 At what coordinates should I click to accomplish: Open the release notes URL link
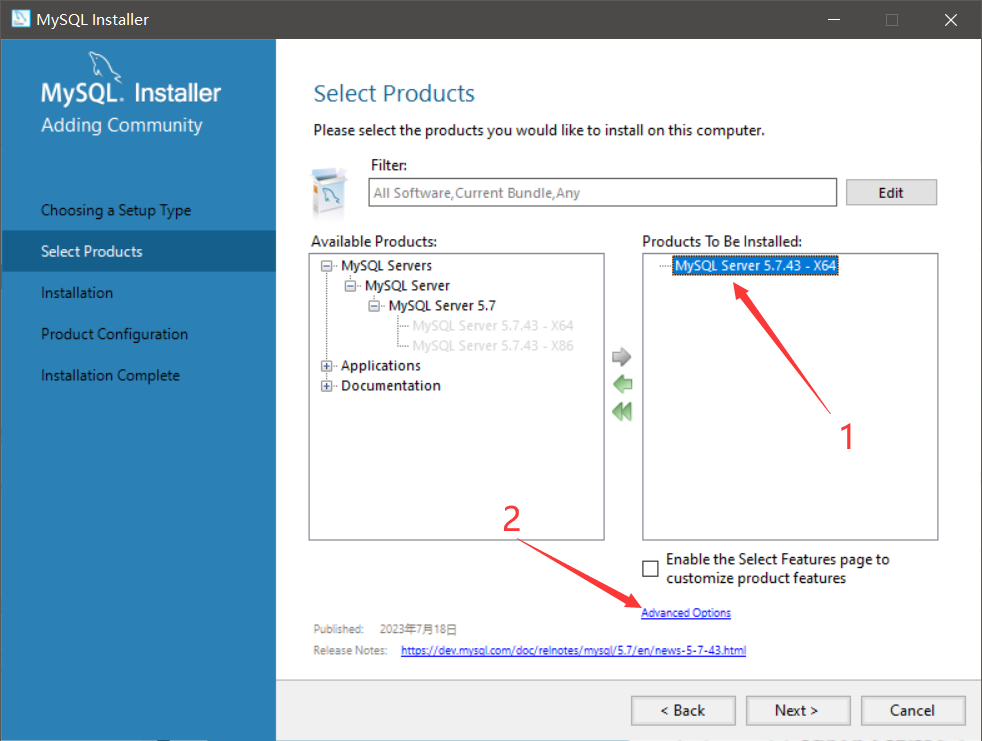(x=573, y=650)
